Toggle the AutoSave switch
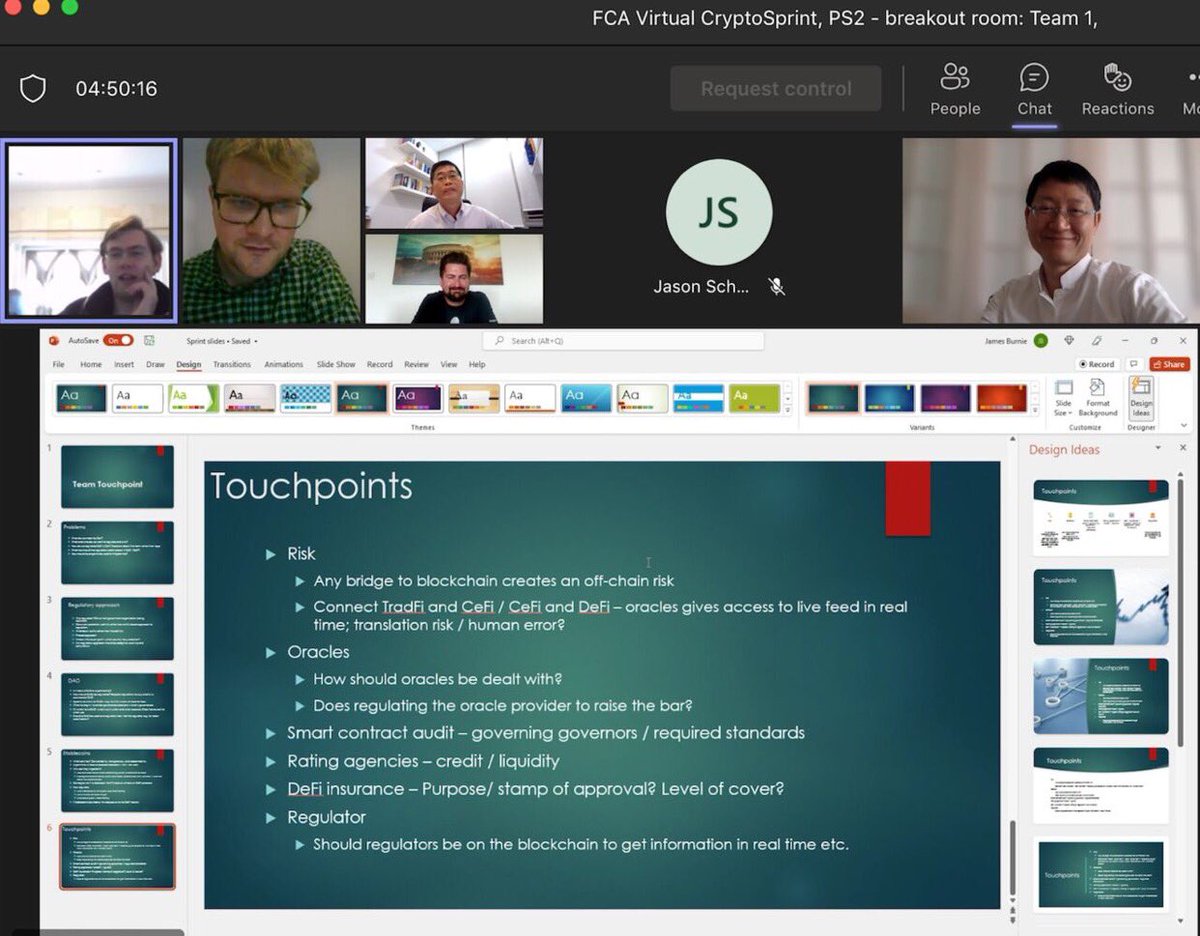The width and height of the screenshot is (1200, 936). tap(118, 340)
